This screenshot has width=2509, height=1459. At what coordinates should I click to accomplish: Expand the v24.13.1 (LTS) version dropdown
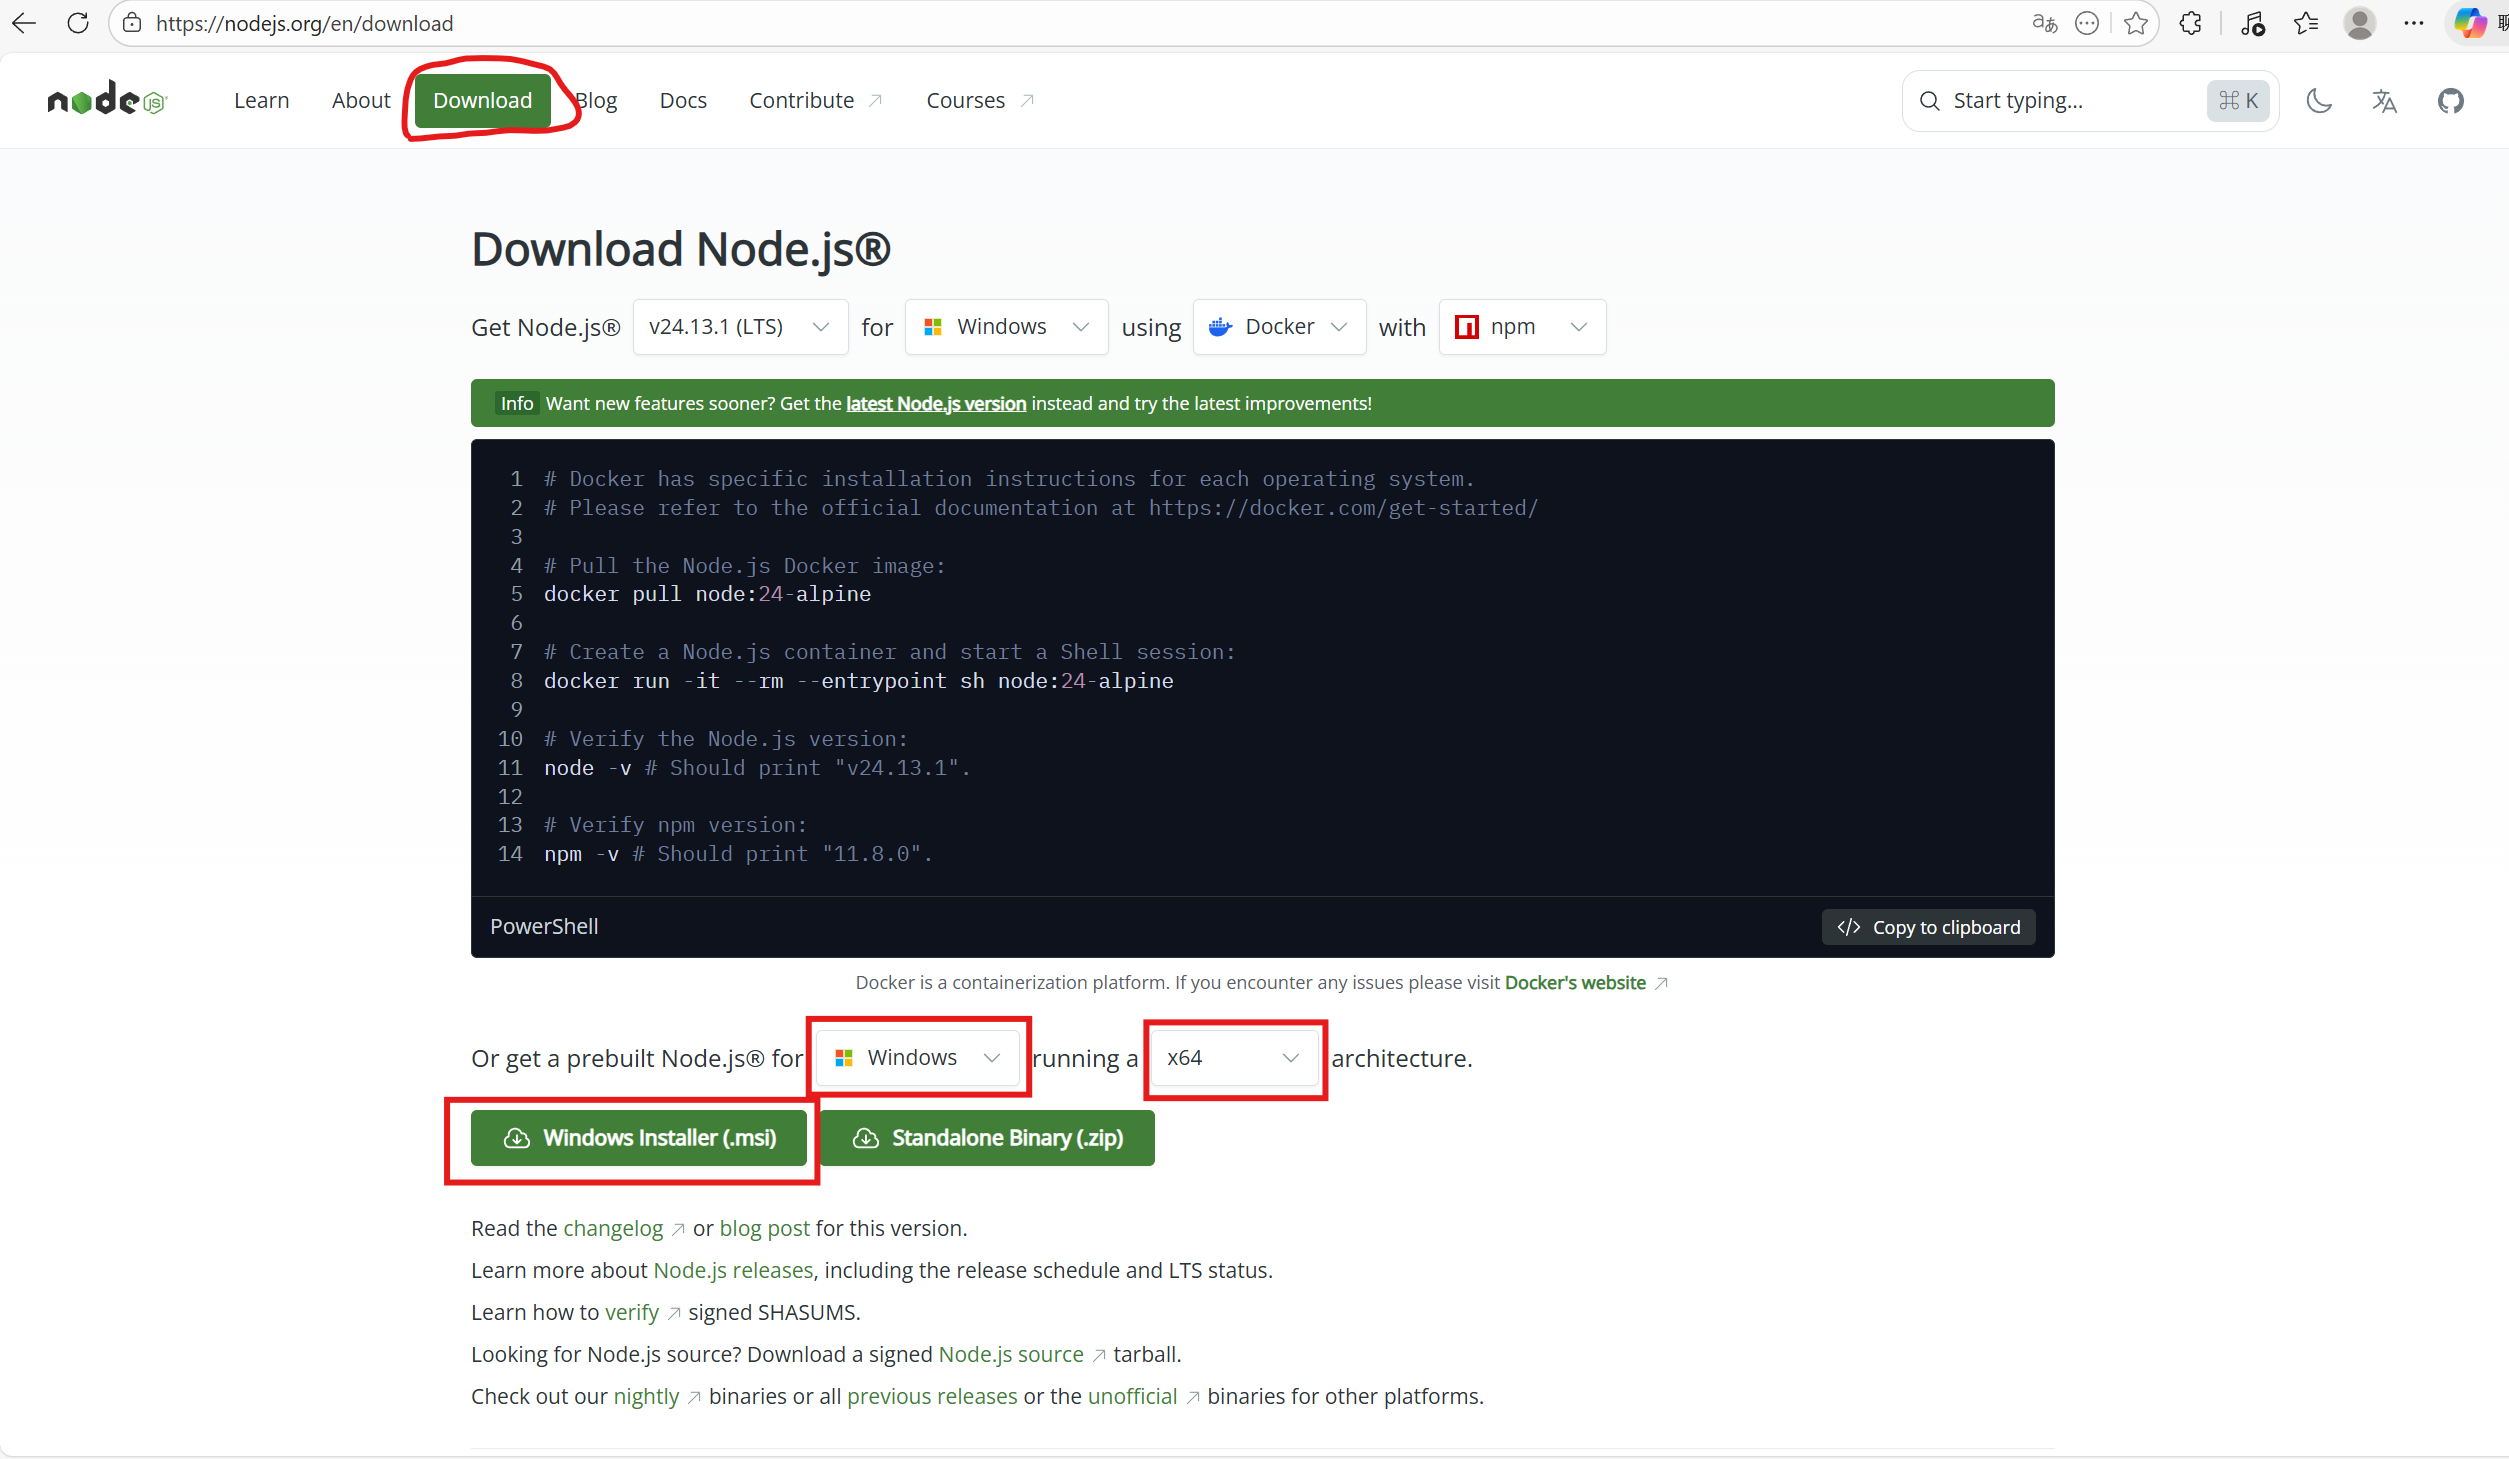tap(740, 327)
